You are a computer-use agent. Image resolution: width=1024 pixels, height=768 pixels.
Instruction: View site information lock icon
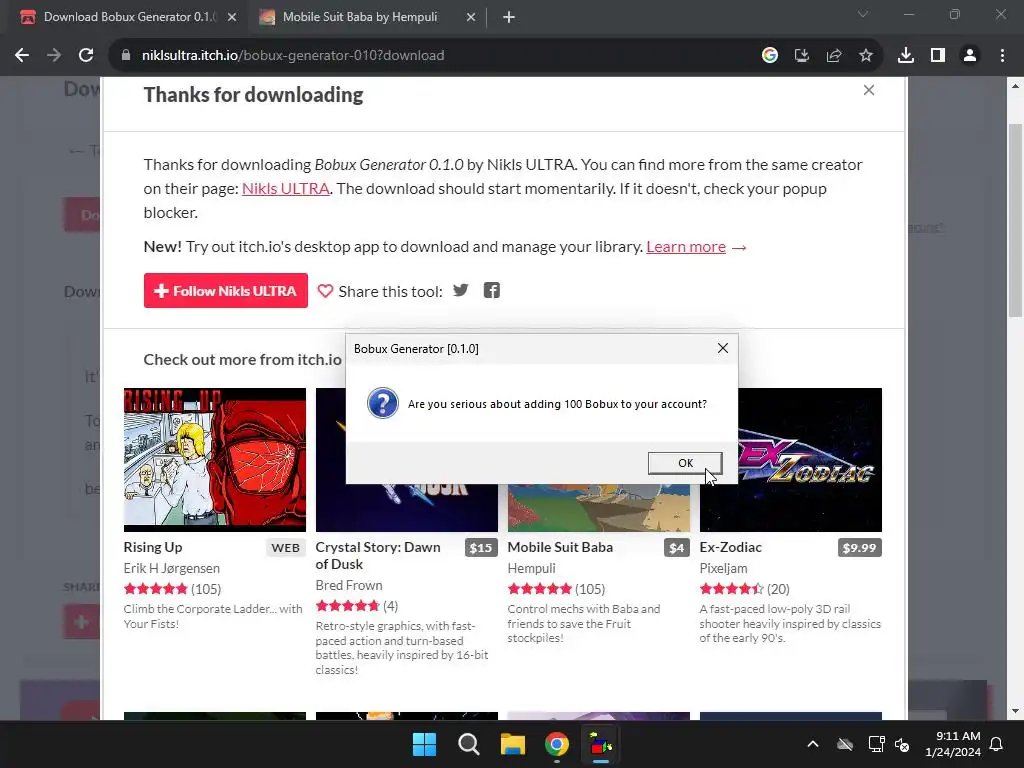126,56
